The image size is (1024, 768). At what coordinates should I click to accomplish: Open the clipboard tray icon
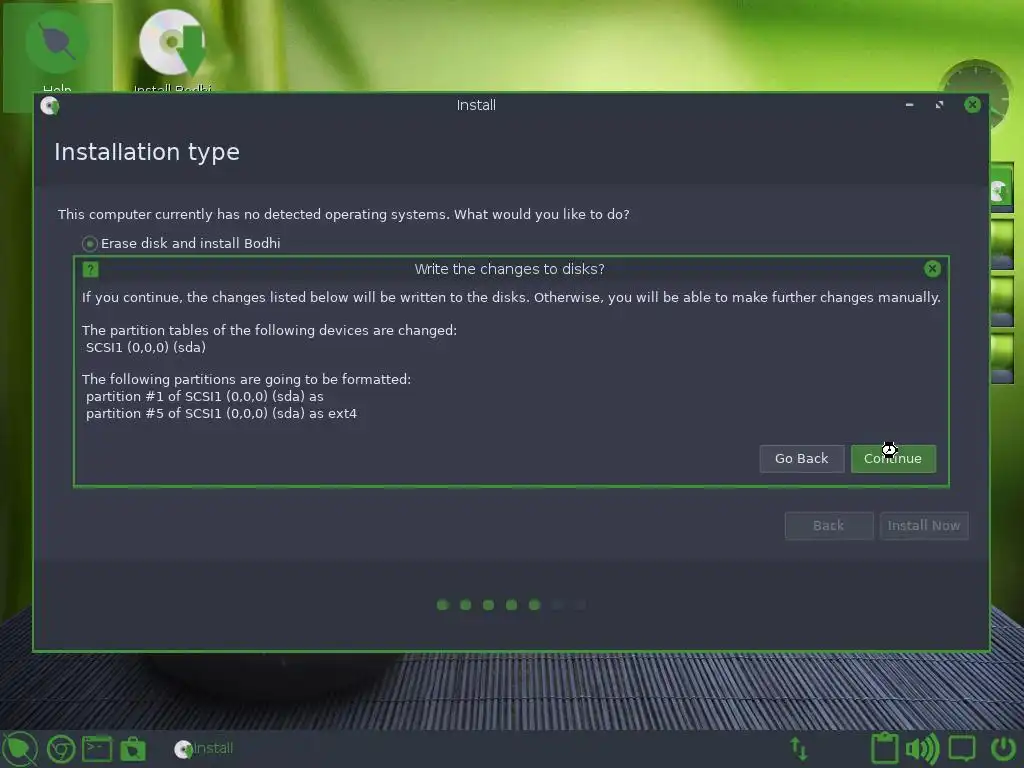point(885,748)
